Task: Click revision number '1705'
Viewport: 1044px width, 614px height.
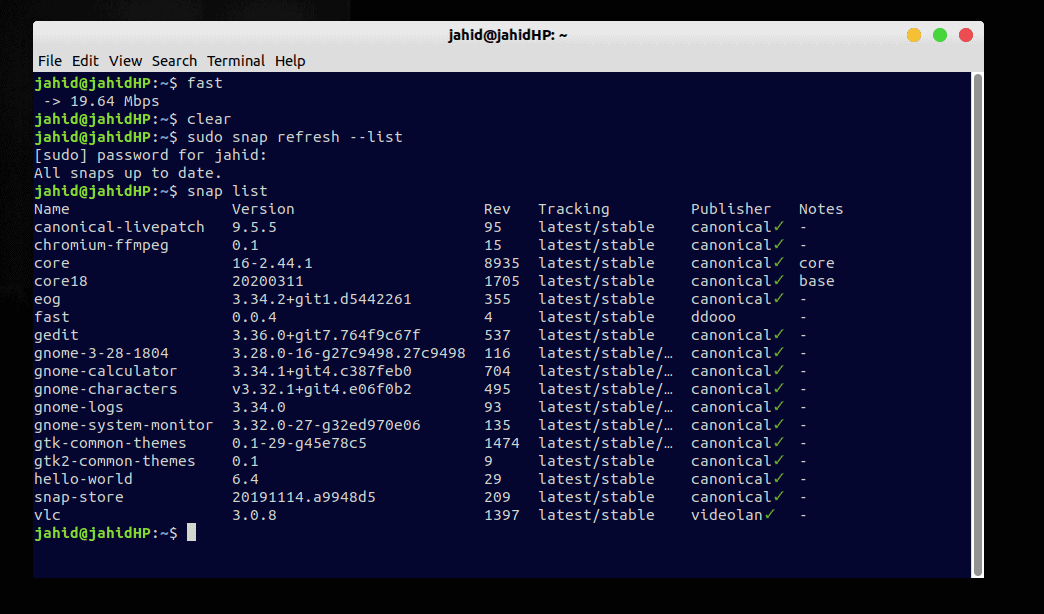Action: click(x=502, y=281)
